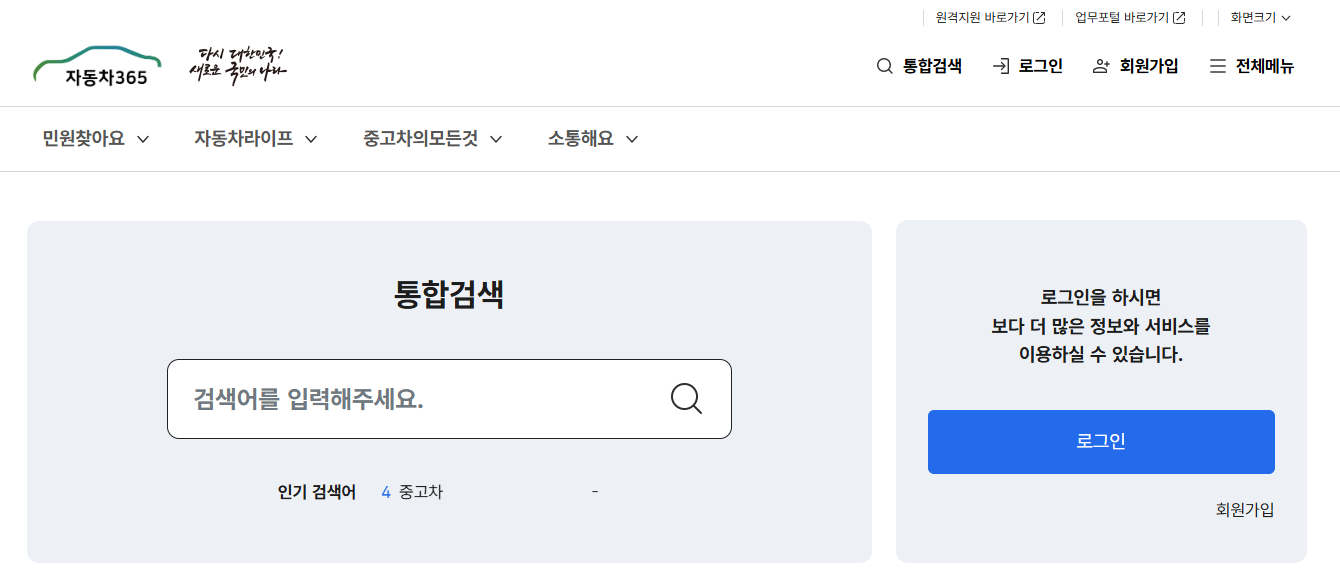Click the external-link icon next to 원격지원 바로가기
Viewport: 1340px width, 580px height.
[1040, 17]
